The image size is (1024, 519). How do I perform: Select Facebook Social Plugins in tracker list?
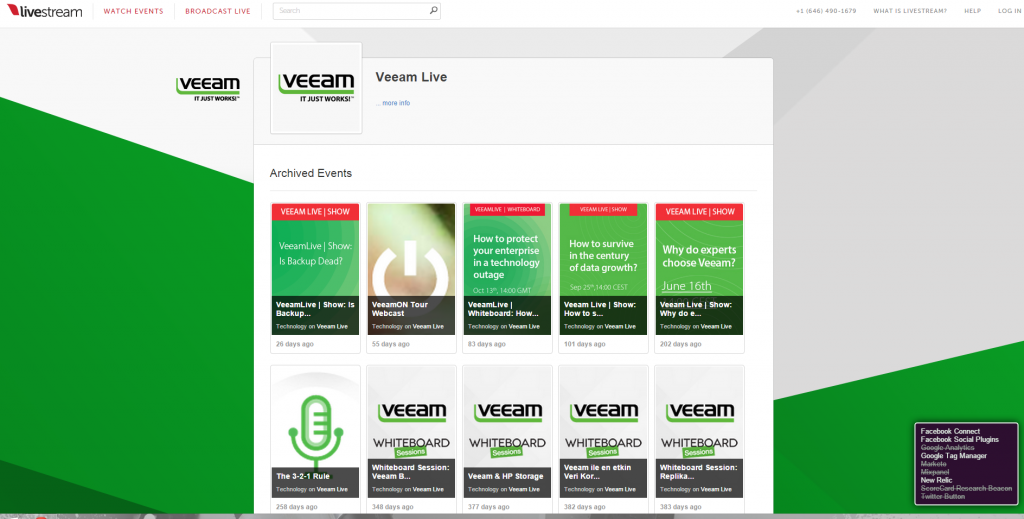coord(959,439)
